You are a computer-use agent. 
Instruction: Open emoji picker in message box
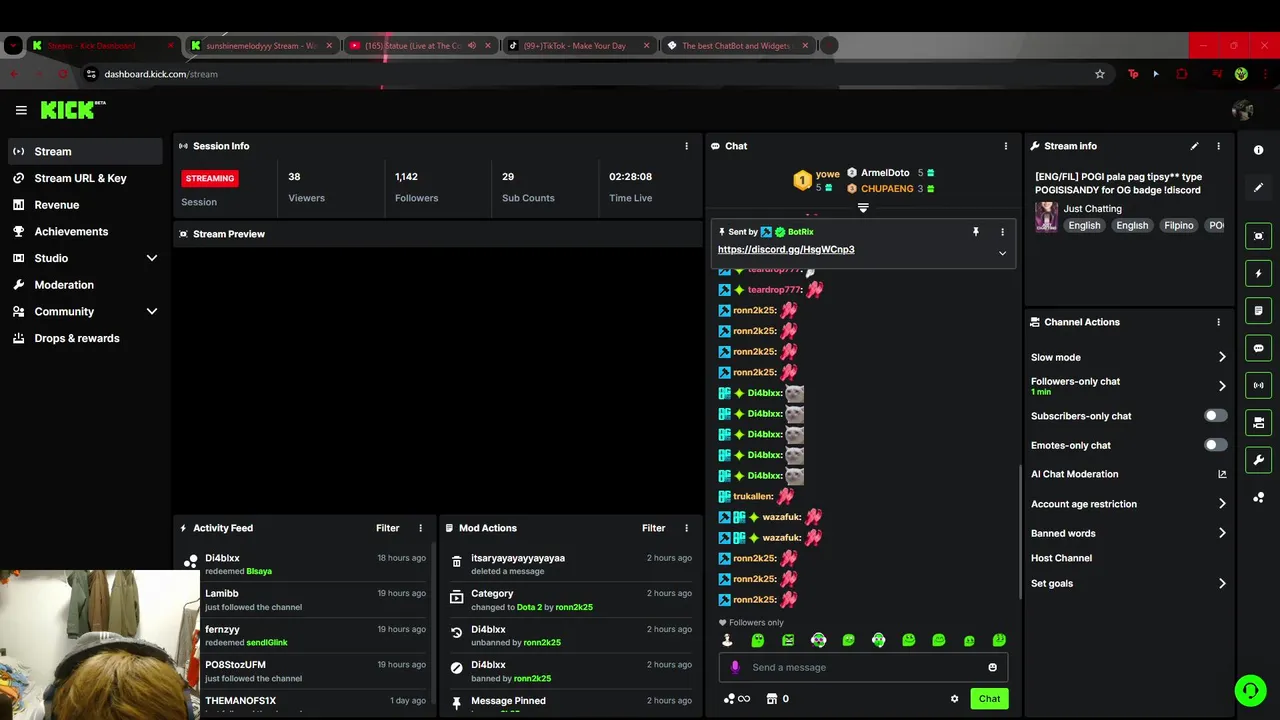[x=992, y=667]
